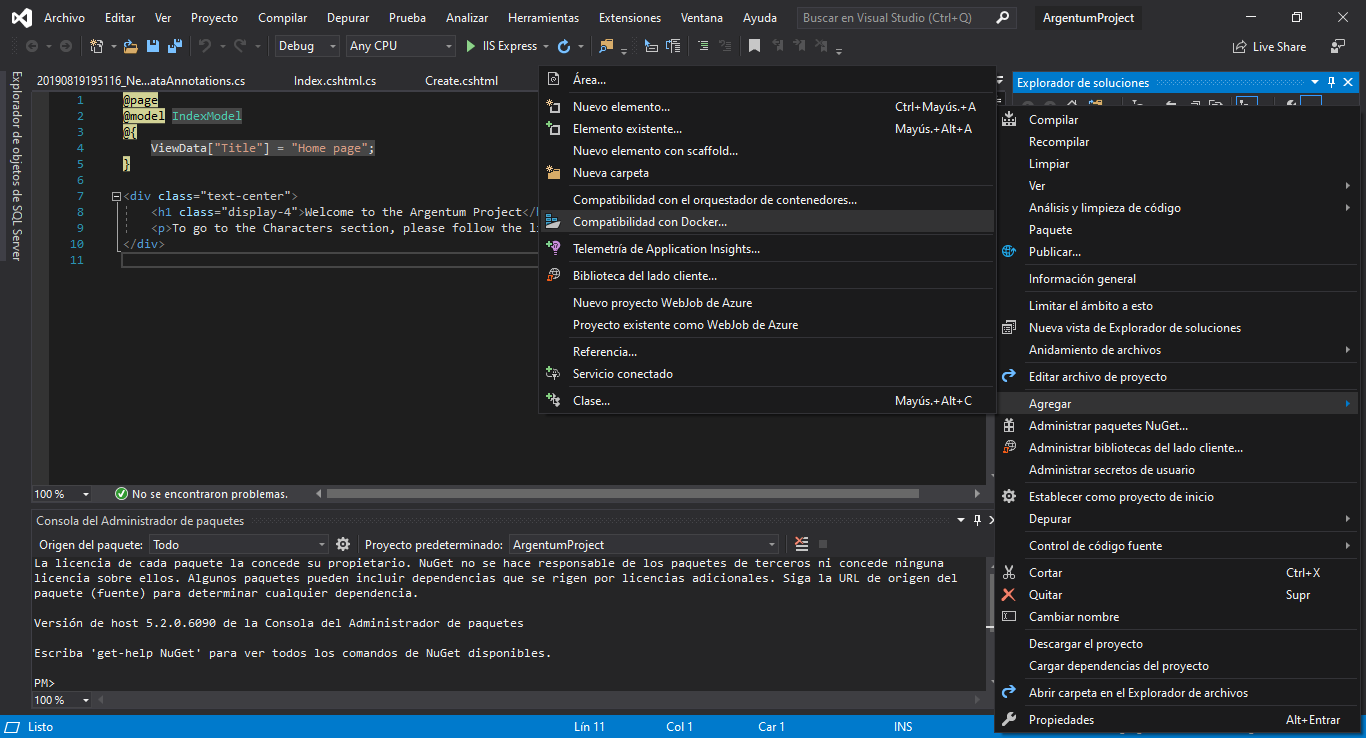This screenshot has width=1366, height=738.
Task: Start a Live Share session
Action: (1269, 46)
